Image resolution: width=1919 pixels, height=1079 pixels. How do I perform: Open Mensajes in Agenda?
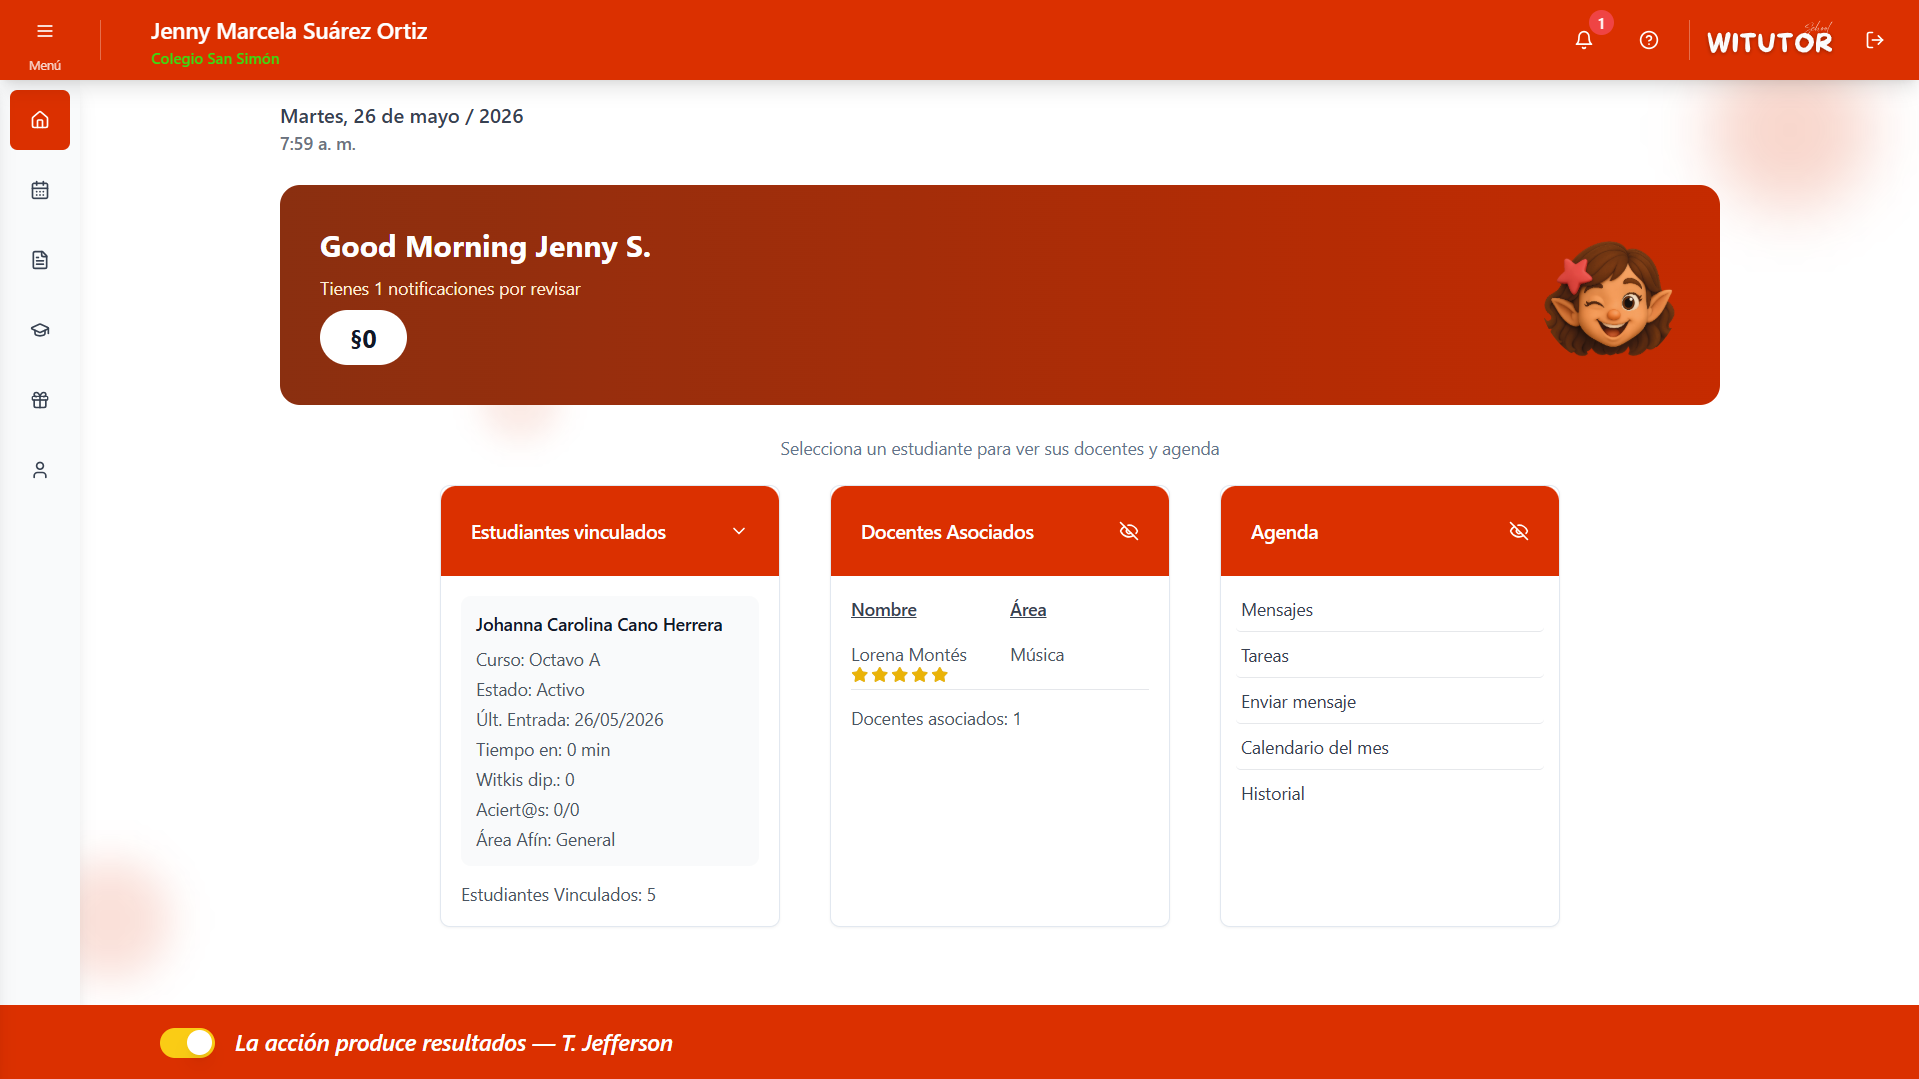coord(1389,610)
